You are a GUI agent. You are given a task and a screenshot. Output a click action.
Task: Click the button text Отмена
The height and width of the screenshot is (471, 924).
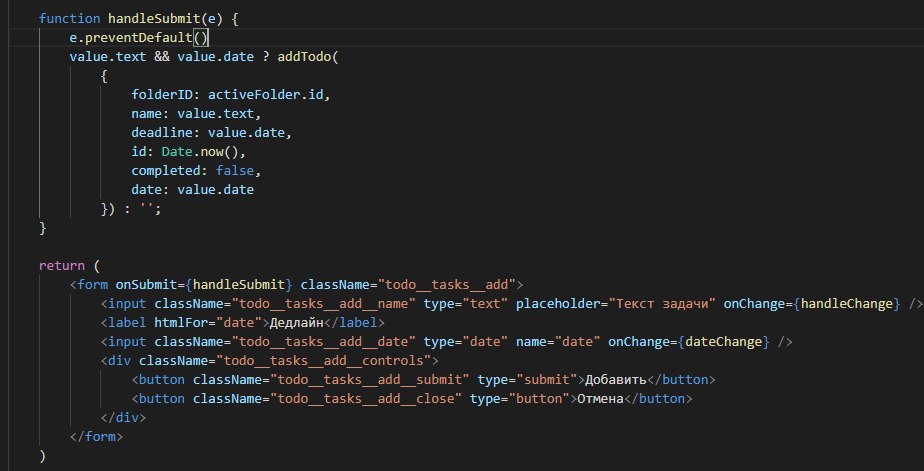pos(600,398)
